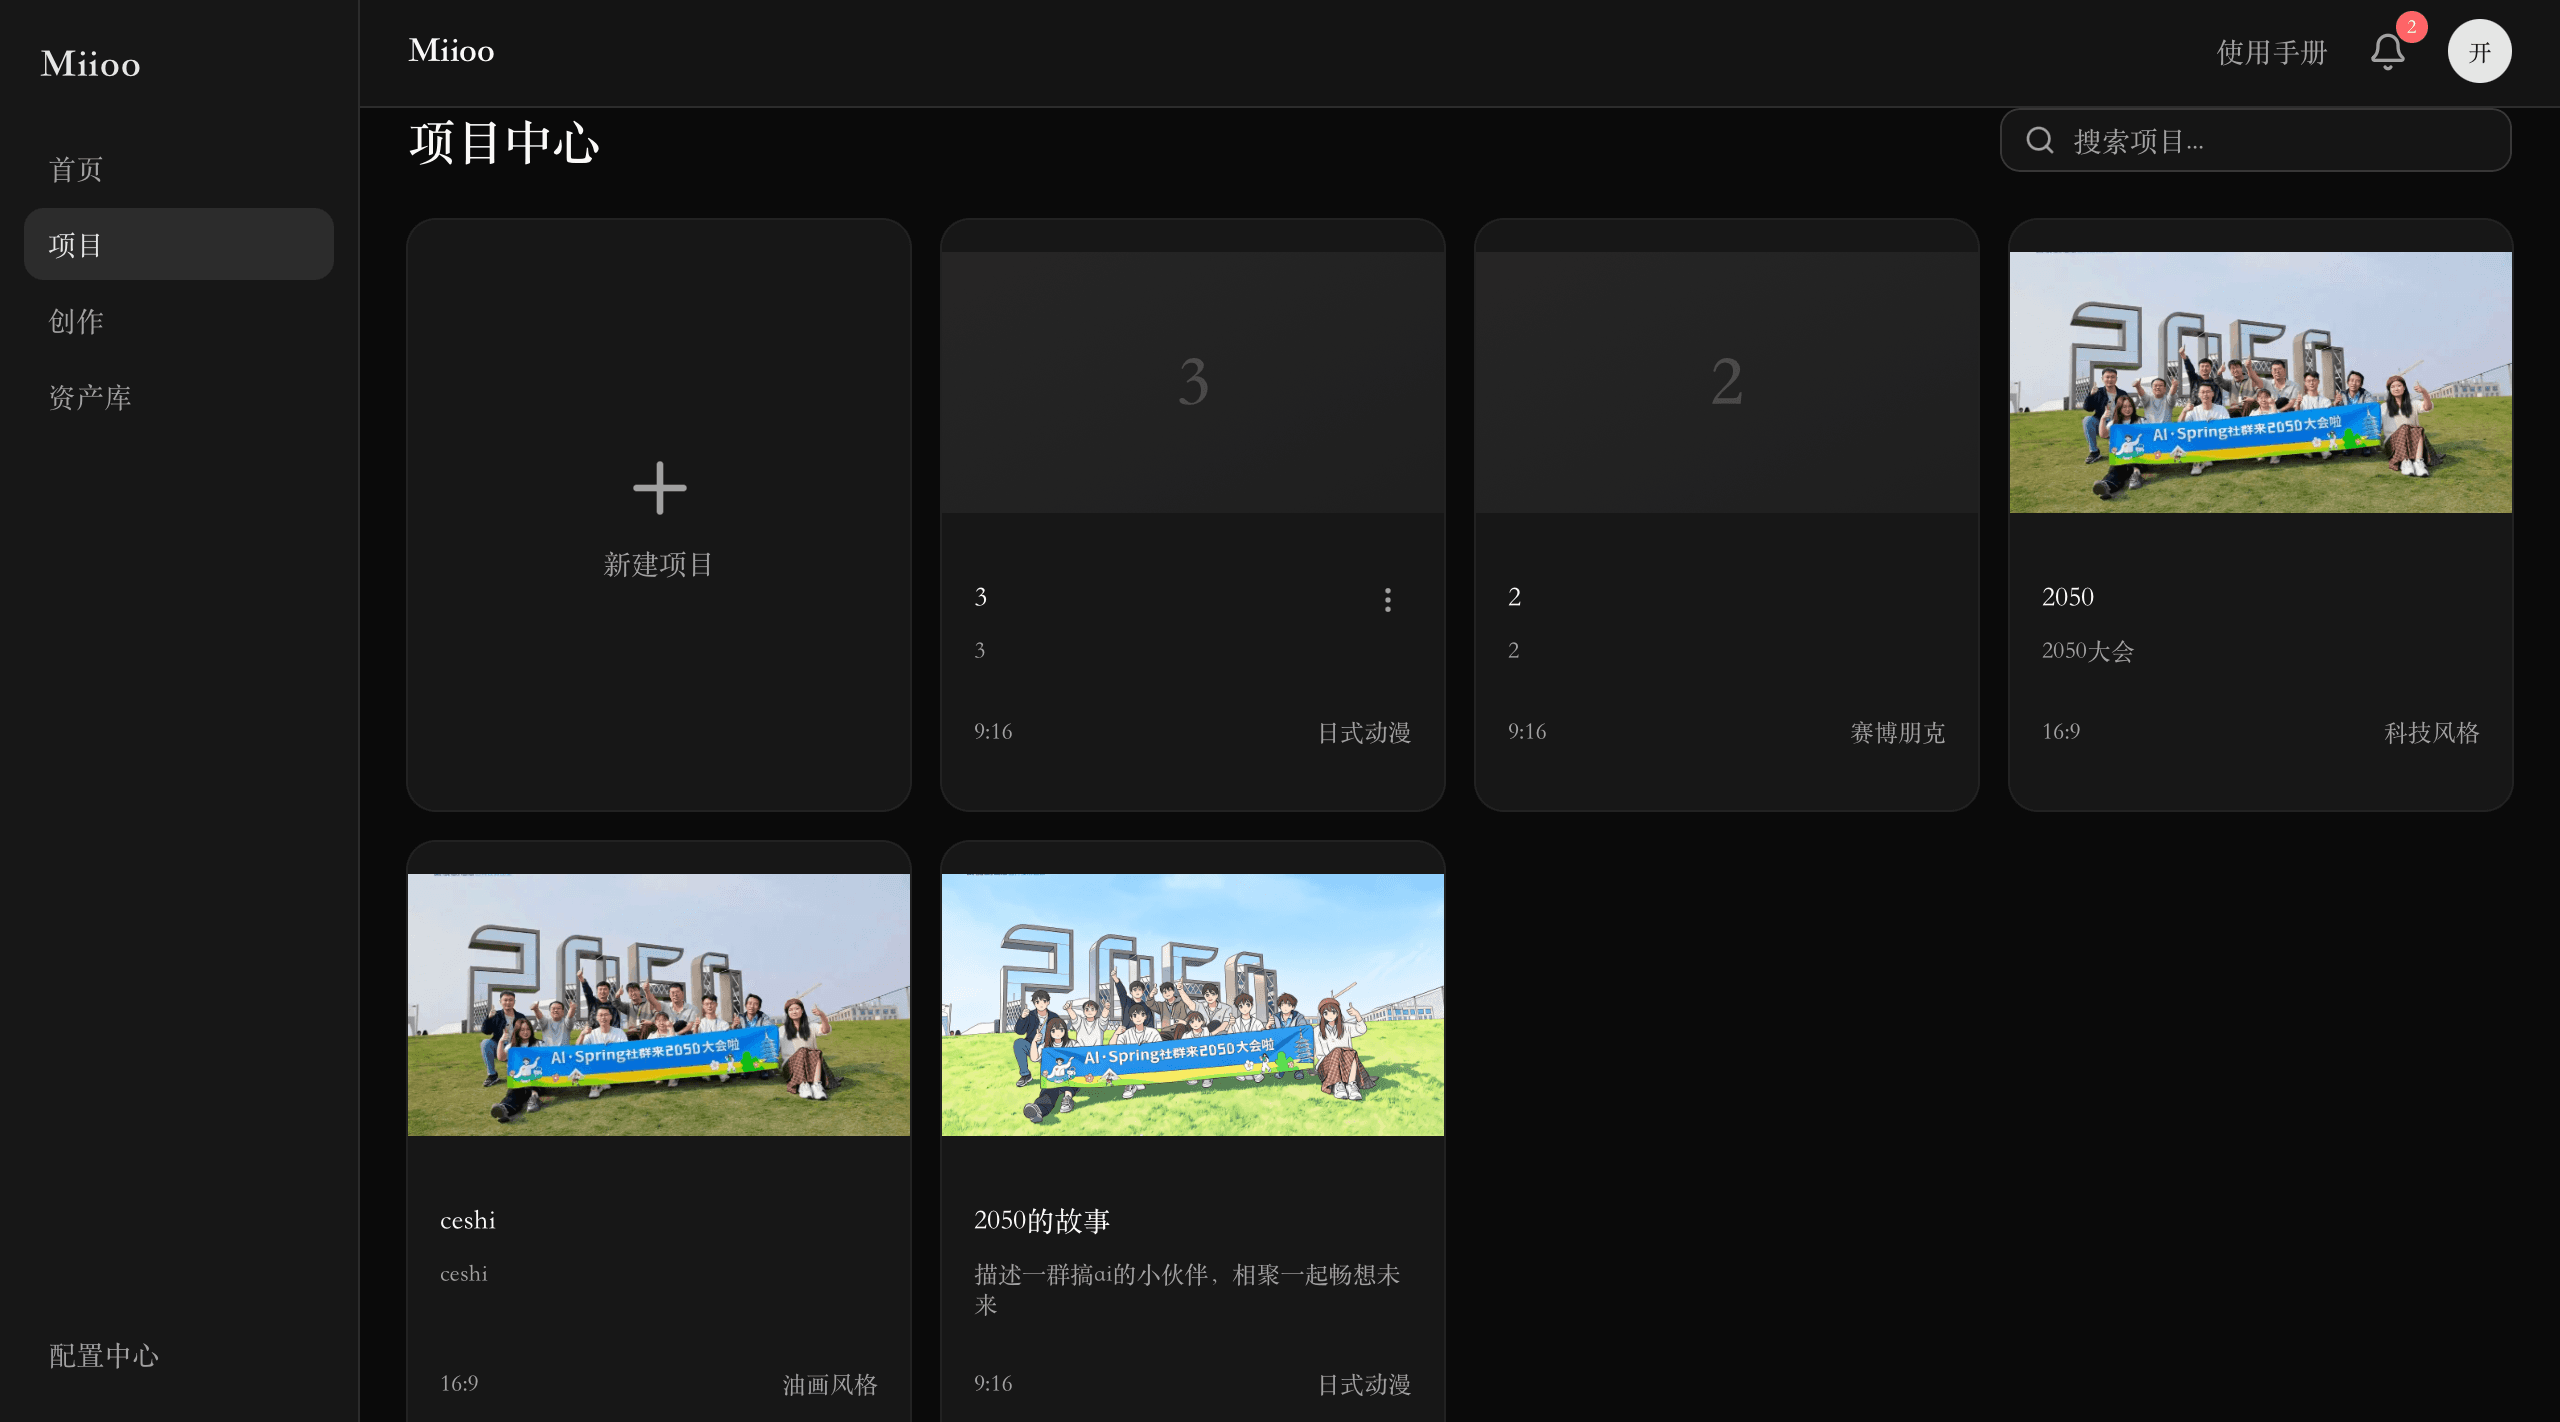Open the notification bell
Viewport: 2560px width, 1422px height.
point(2387,52)
